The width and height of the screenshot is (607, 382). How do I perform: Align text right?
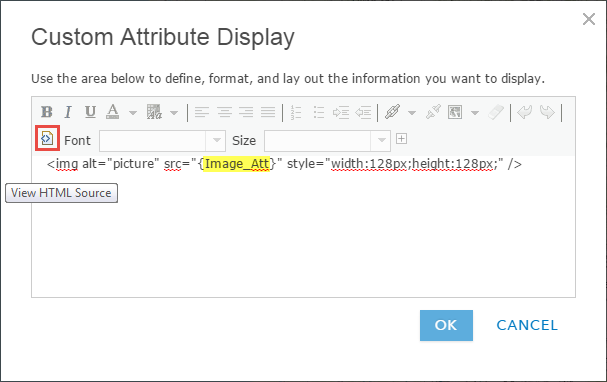246,112
